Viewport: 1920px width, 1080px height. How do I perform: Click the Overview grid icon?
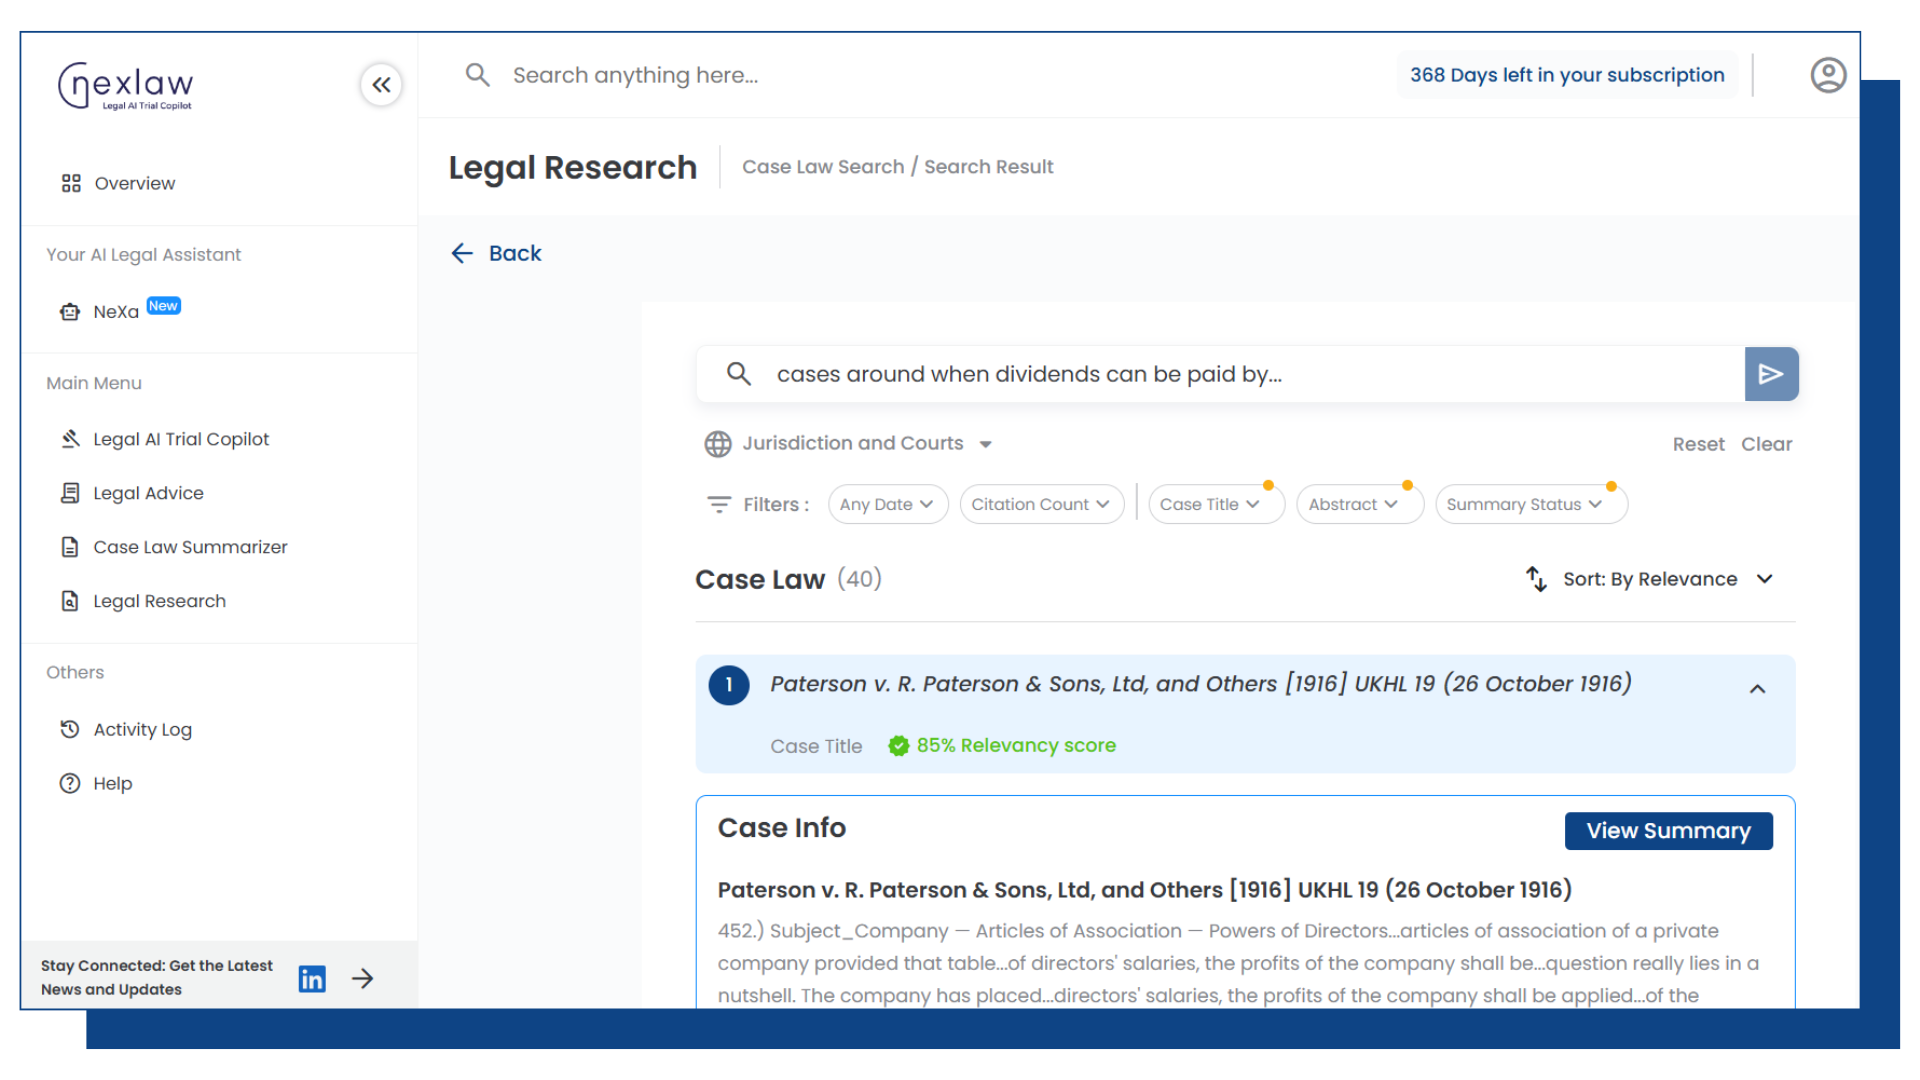tap(71, 183)
